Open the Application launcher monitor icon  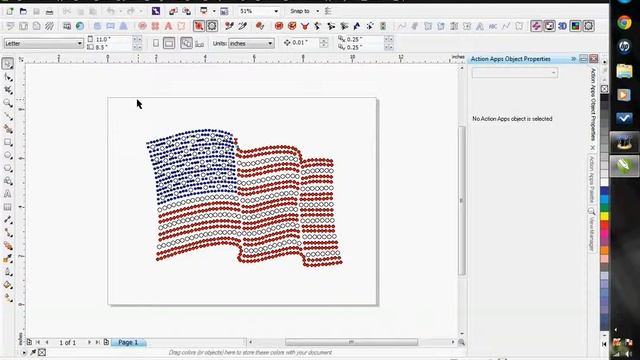(x=204, y=11)
